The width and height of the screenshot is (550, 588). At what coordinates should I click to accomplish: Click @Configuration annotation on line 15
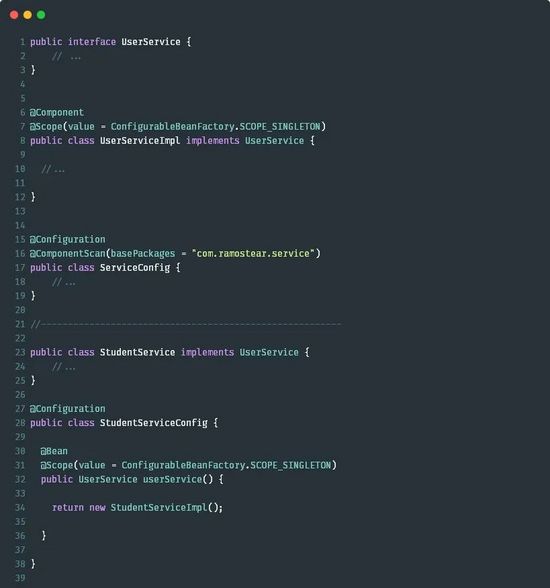[67, 239]
